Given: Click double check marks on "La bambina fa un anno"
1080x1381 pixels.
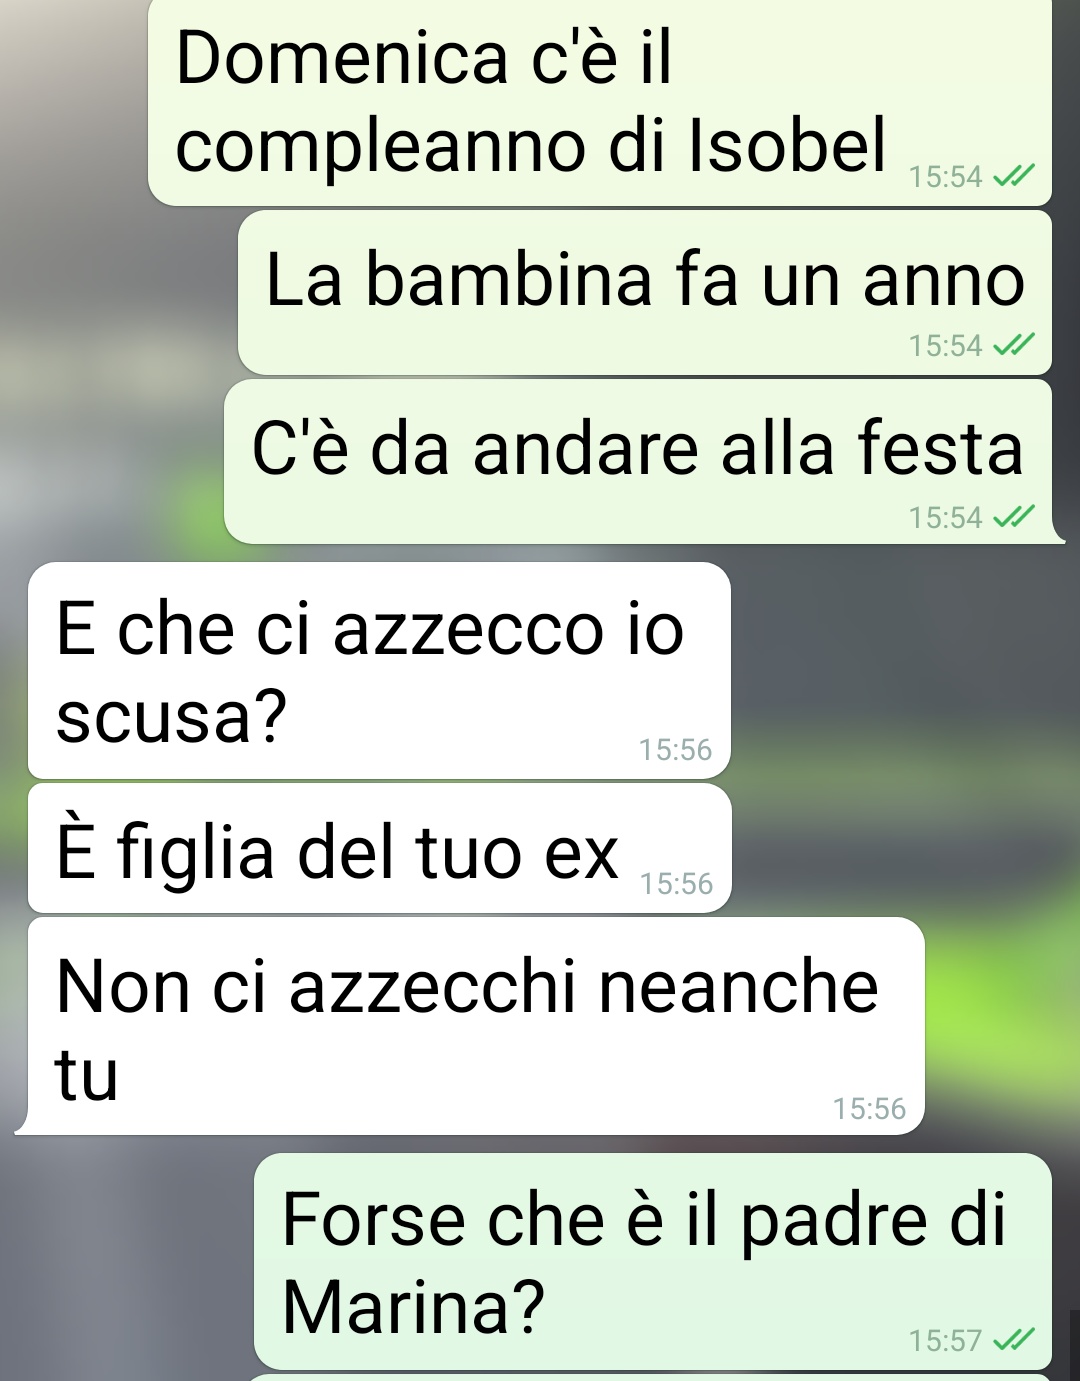Looking at the screenshot, I should [x=1013, y=345].
